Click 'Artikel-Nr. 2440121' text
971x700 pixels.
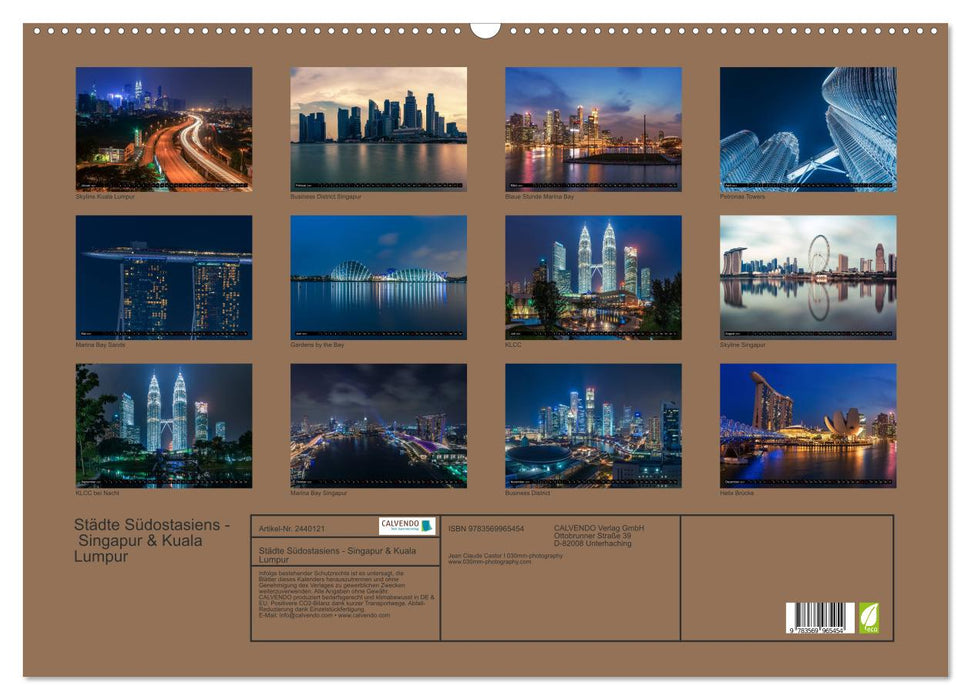[292, 528]
